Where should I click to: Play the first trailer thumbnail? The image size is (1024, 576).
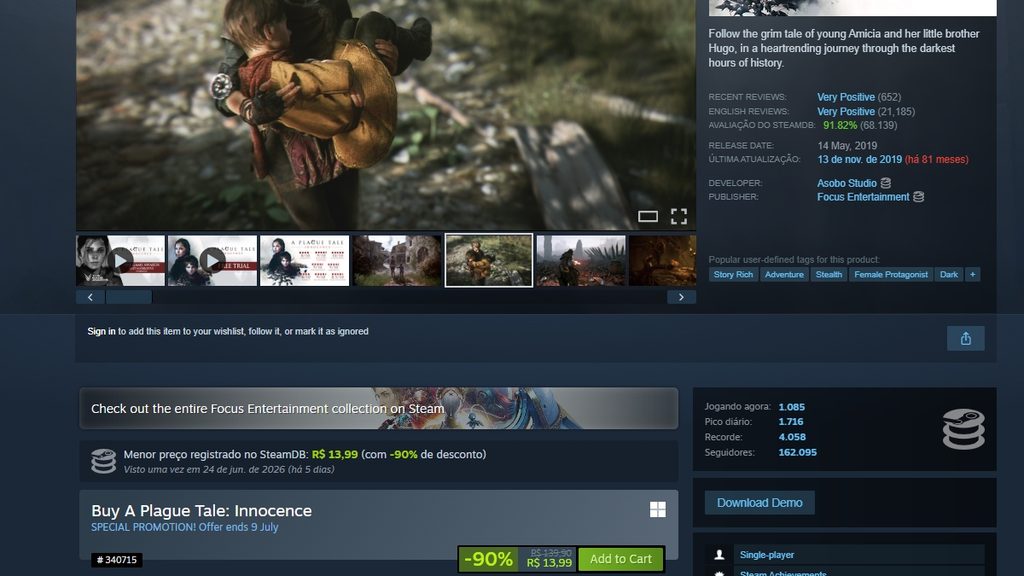click(121, 261)
